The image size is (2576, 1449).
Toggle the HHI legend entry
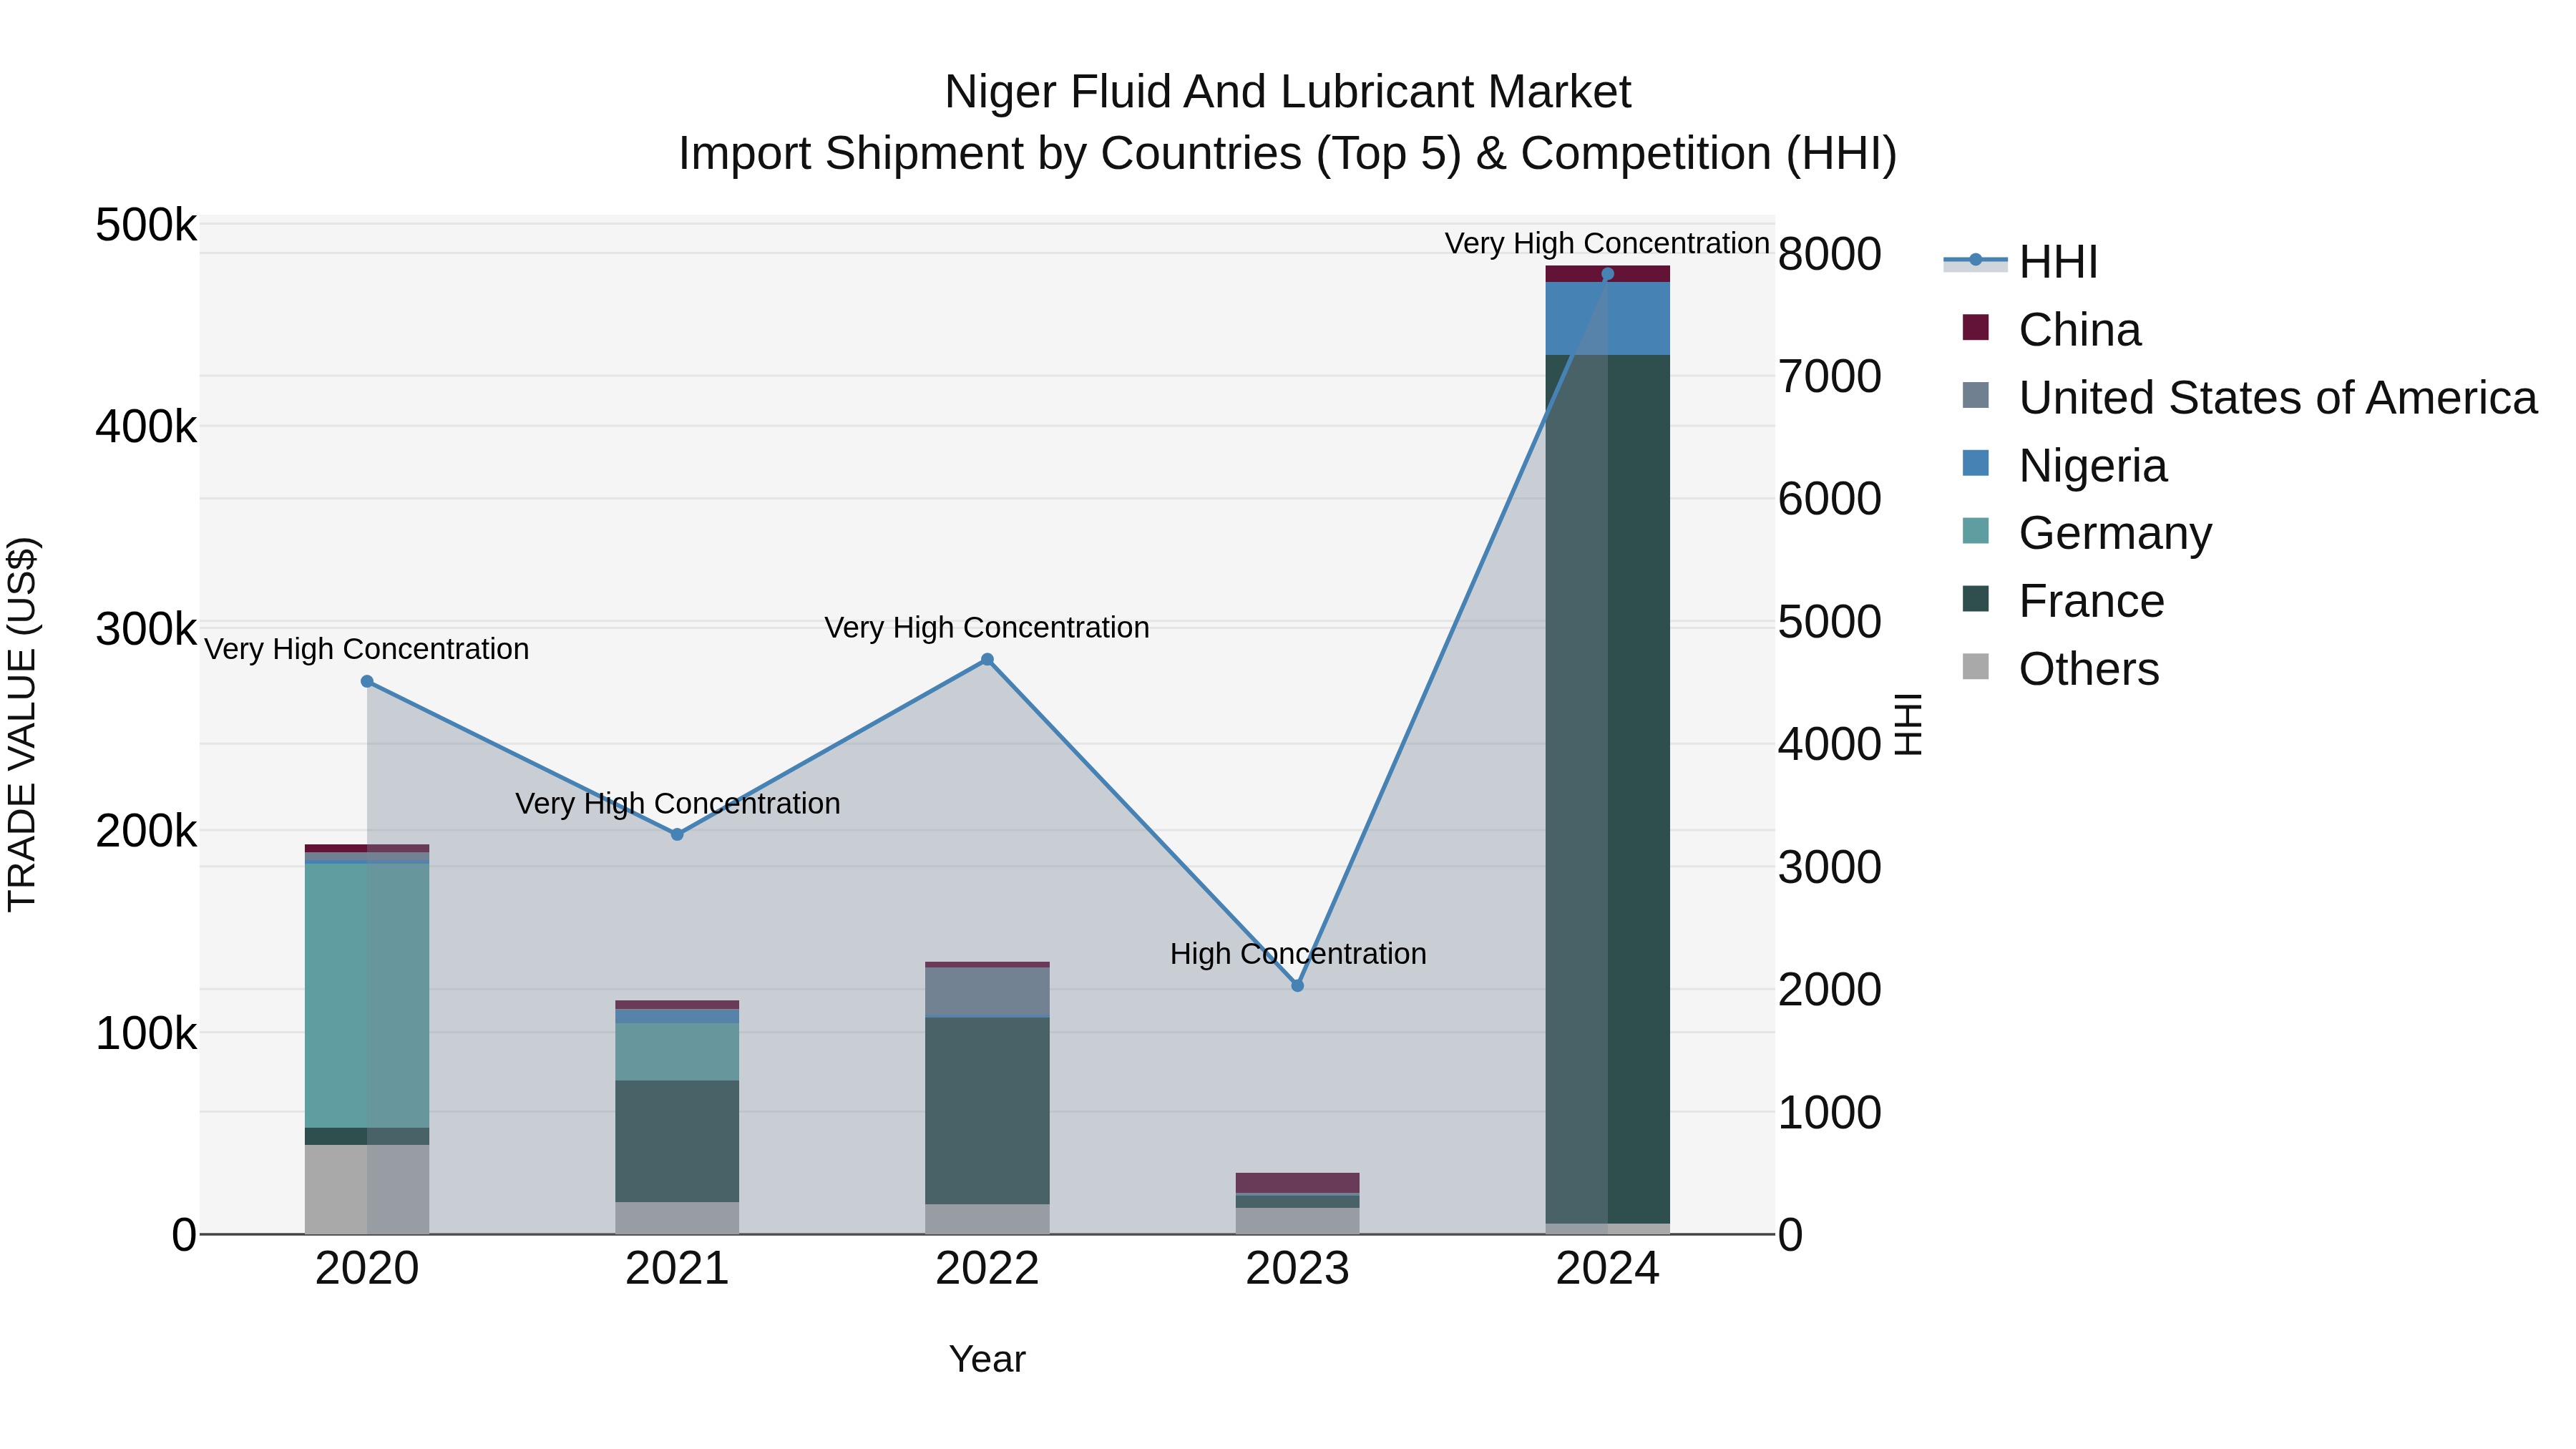[2020, 262]
